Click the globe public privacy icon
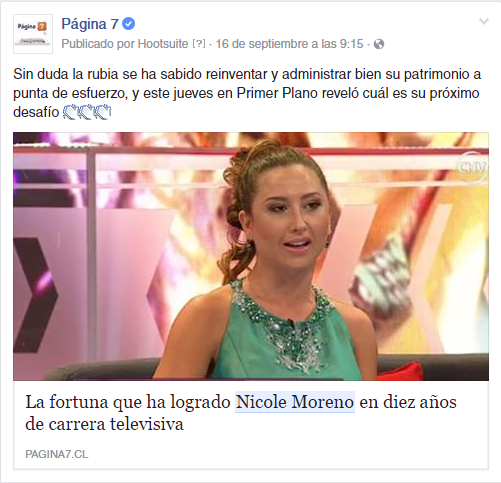501x483 pixels. pyautogui.click(x=379, y=44)
